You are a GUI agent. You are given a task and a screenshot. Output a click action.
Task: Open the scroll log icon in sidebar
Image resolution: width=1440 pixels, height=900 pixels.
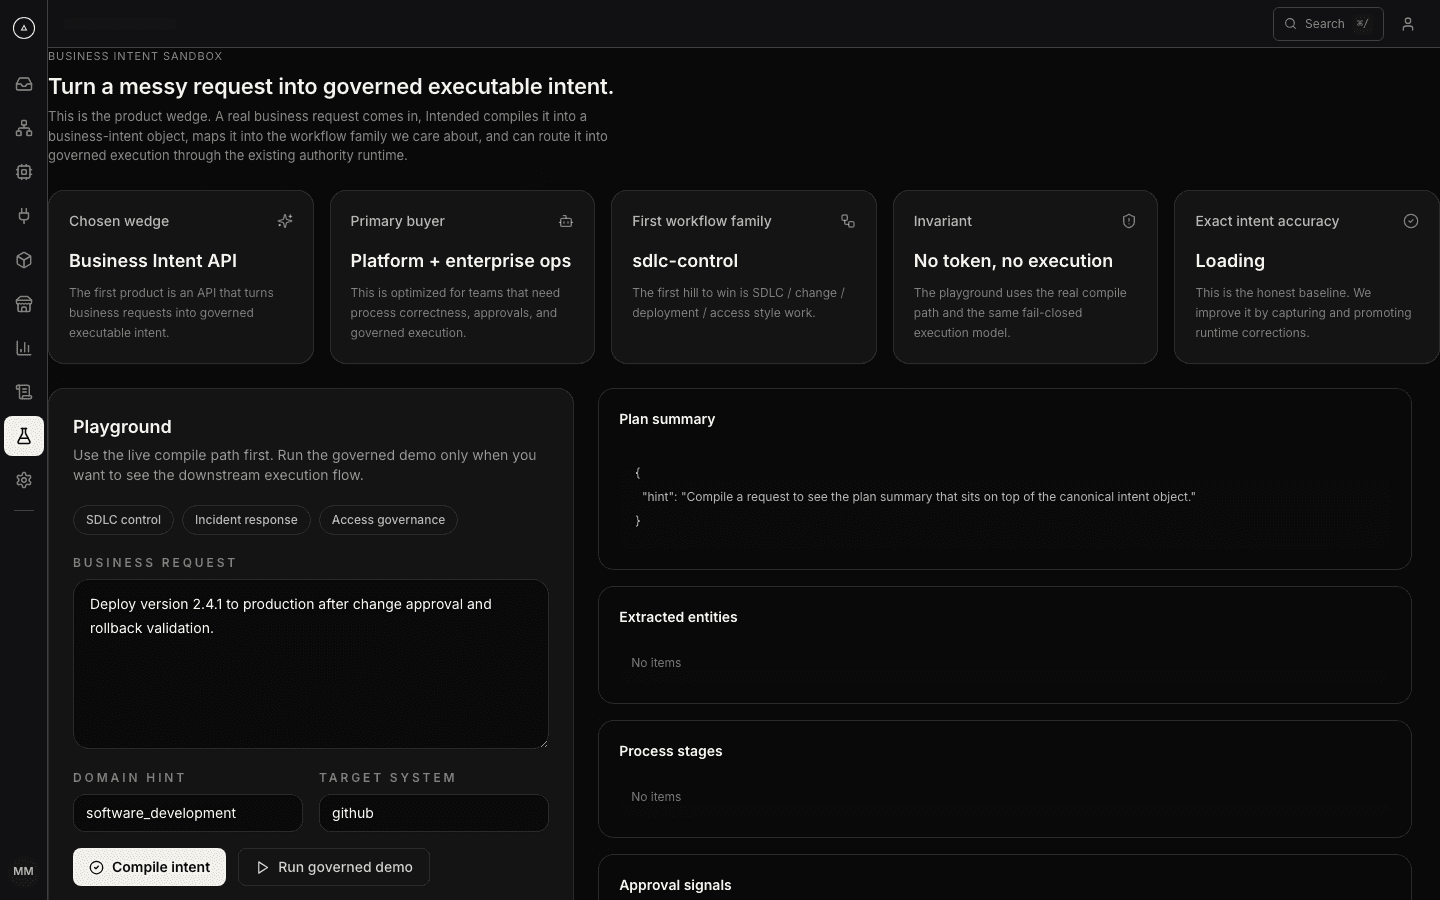pyautogui.click(x=24, y=392)
